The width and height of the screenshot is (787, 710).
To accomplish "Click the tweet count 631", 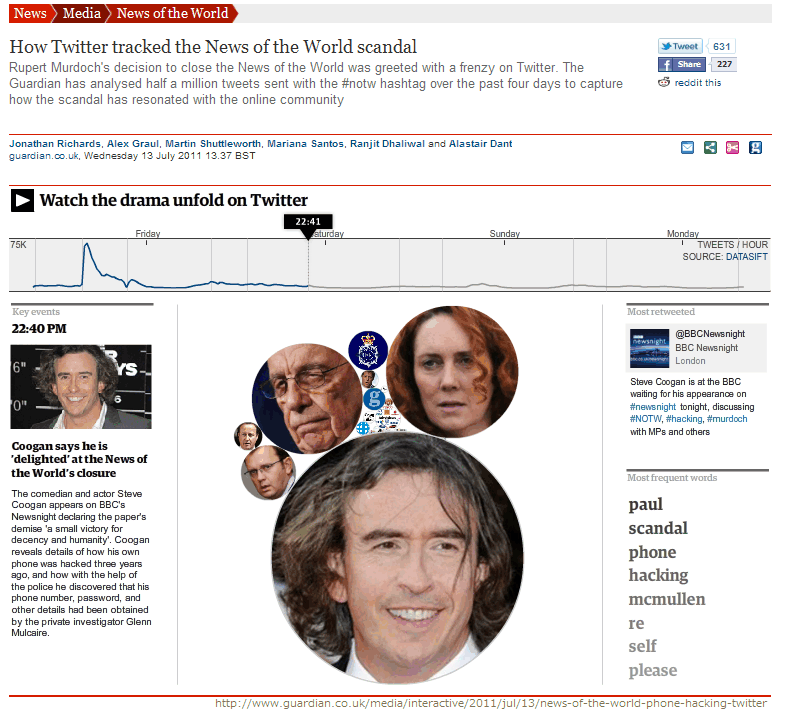I will click(721, 46).
